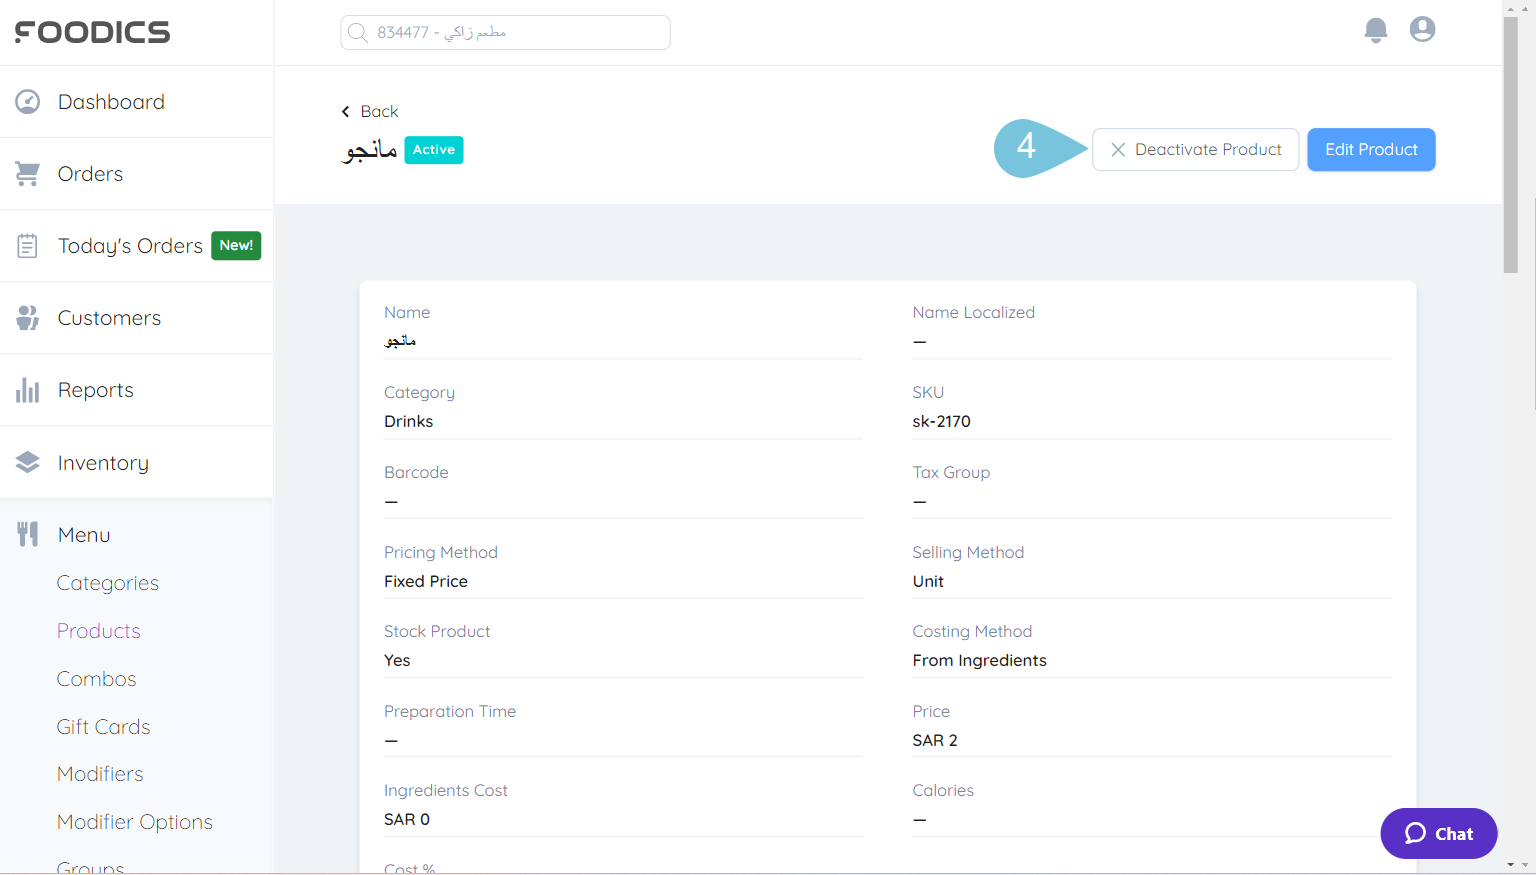Open Today's Orders clipboard icon
The width and height of the screenshot is (1536, 875).
27,245
